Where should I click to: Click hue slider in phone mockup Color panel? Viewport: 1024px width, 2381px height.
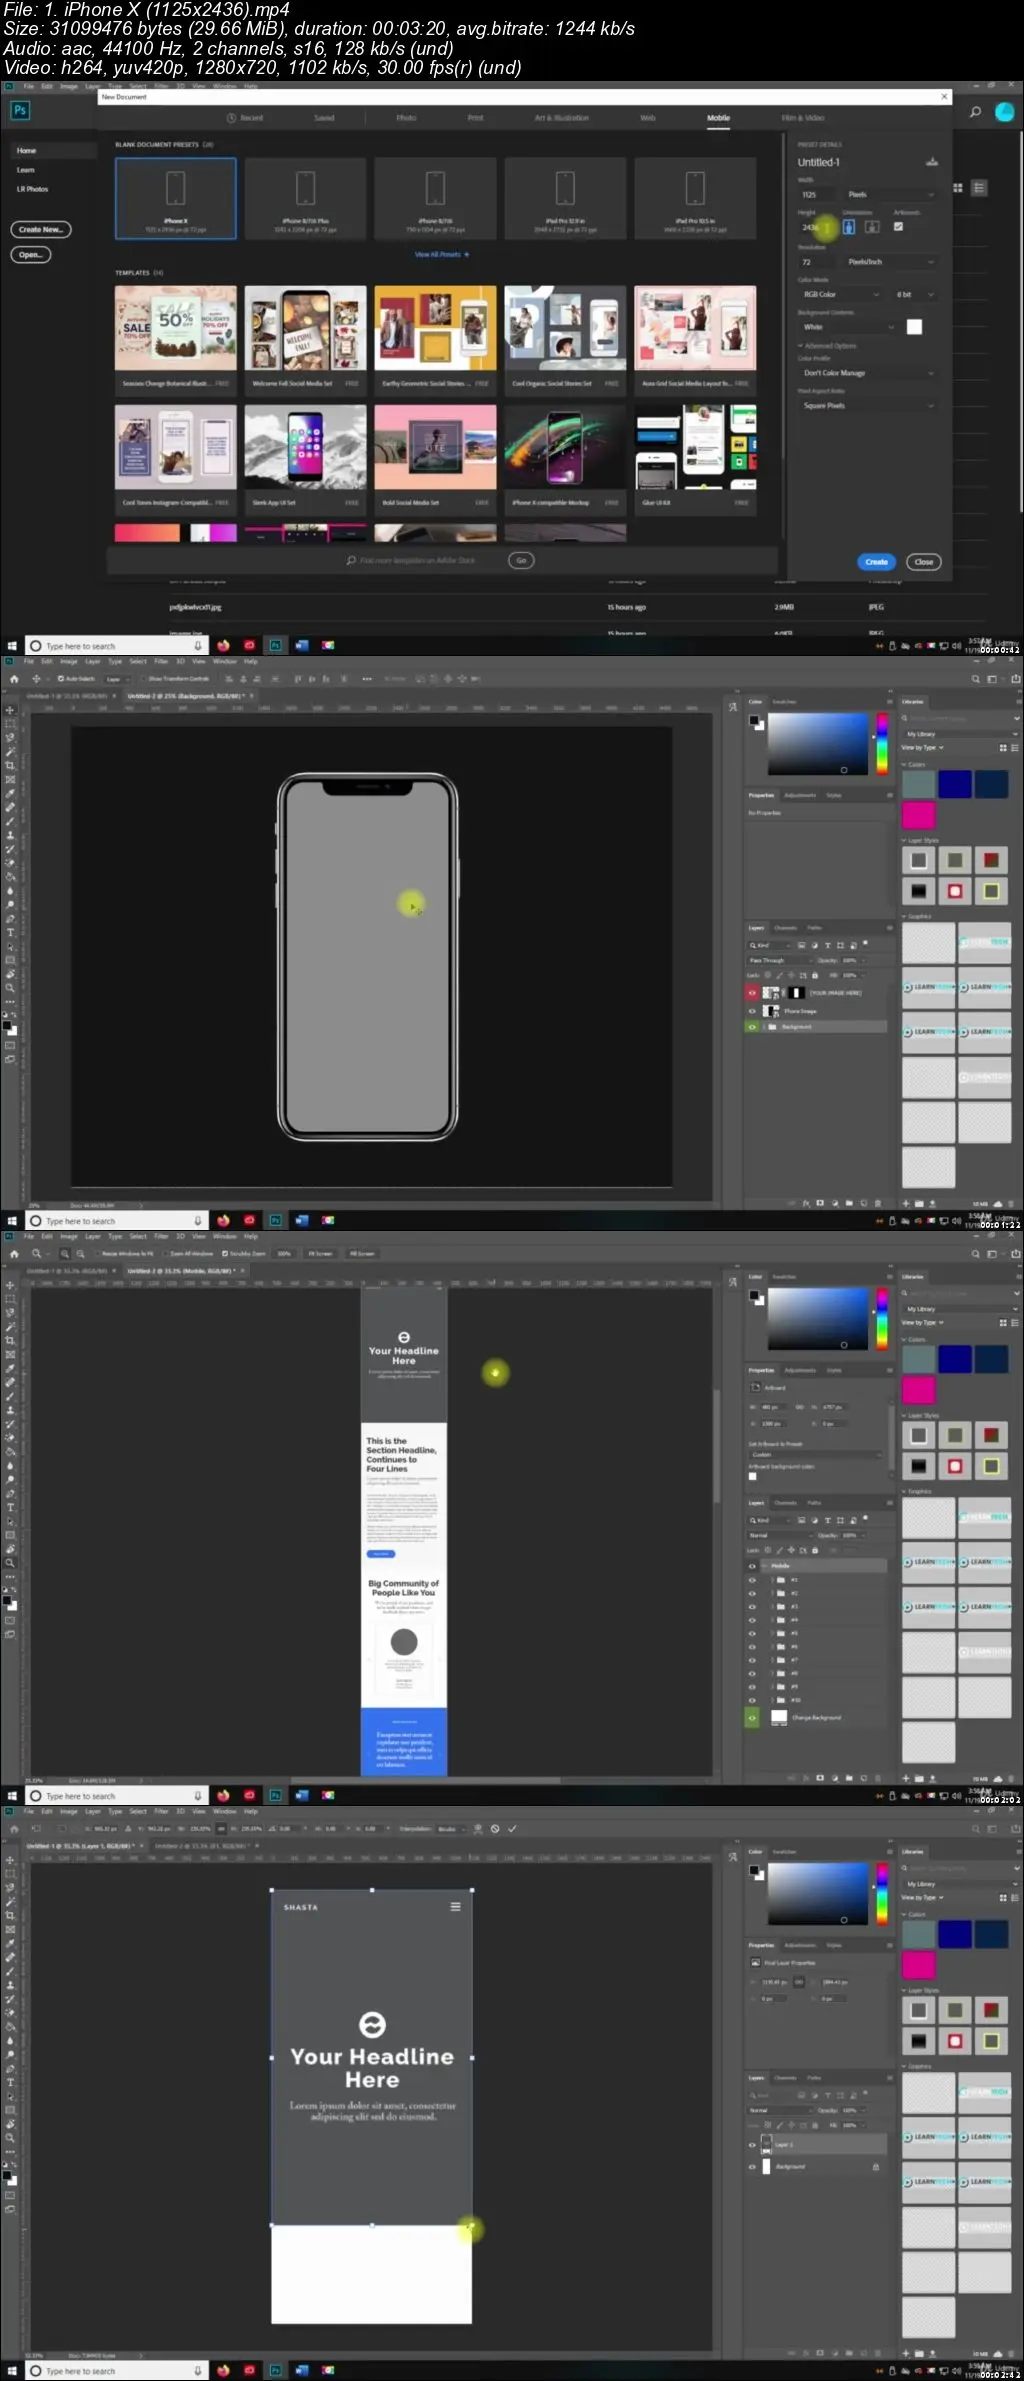click(x=882, y=743)
